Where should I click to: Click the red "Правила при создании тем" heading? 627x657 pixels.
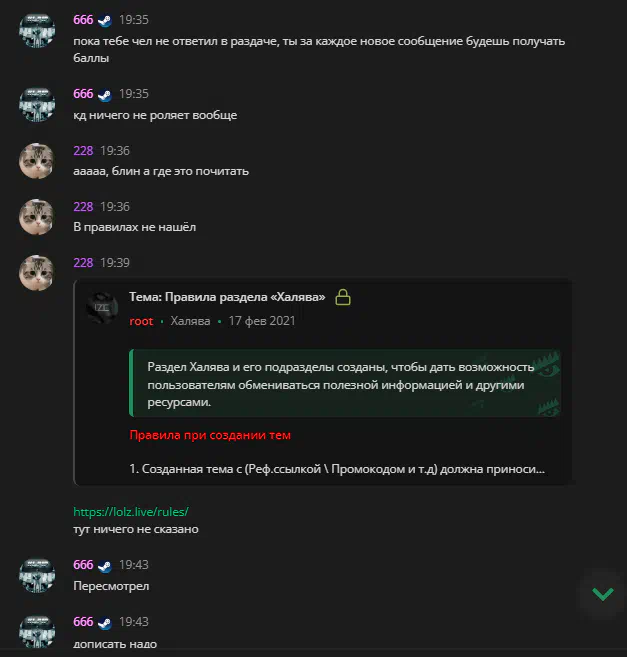210,435
